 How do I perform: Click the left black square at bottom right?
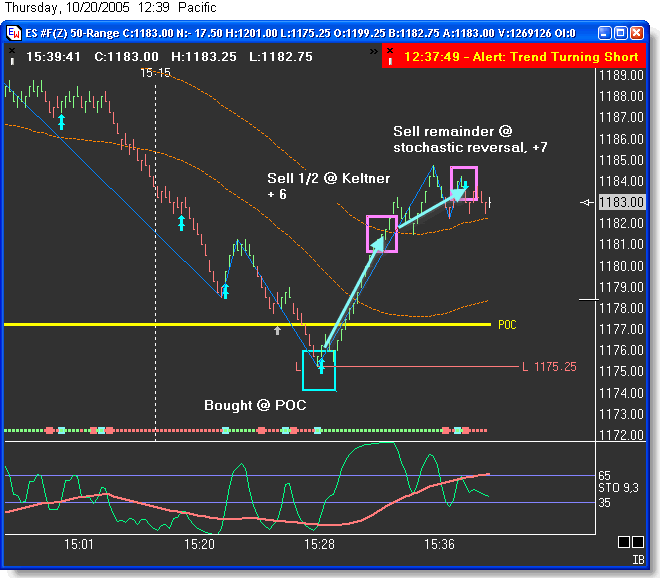623,542
